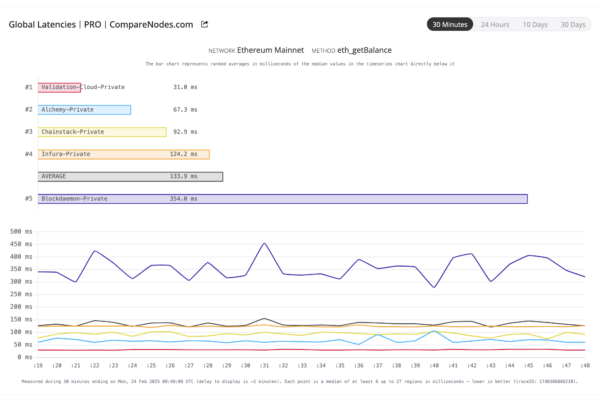Click the 0 ms y-axis label
The height and width of the screenshot is (400, 600).
tap(25, 357)
